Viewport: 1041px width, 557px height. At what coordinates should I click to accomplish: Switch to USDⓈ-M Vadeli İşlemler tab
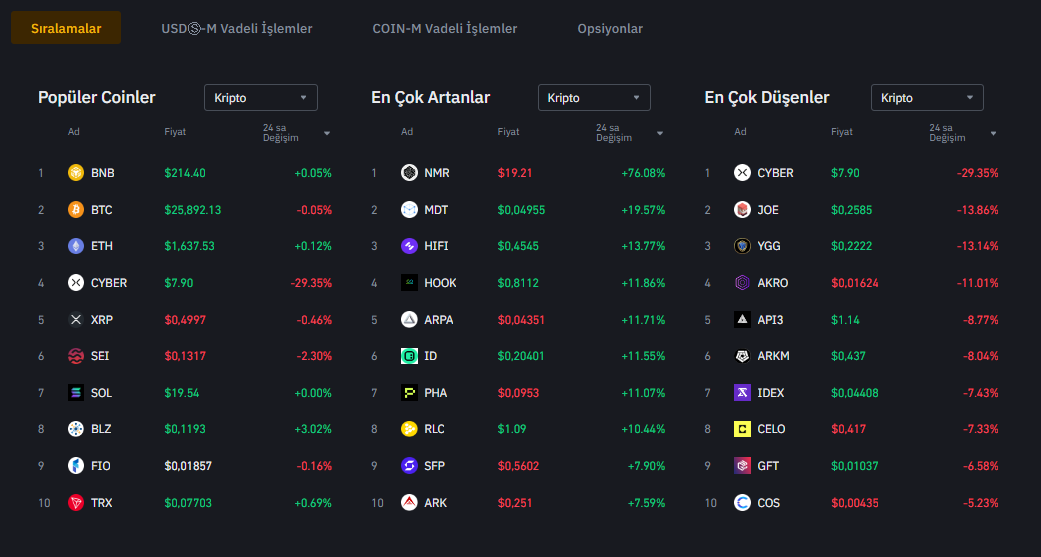[237, 29]
